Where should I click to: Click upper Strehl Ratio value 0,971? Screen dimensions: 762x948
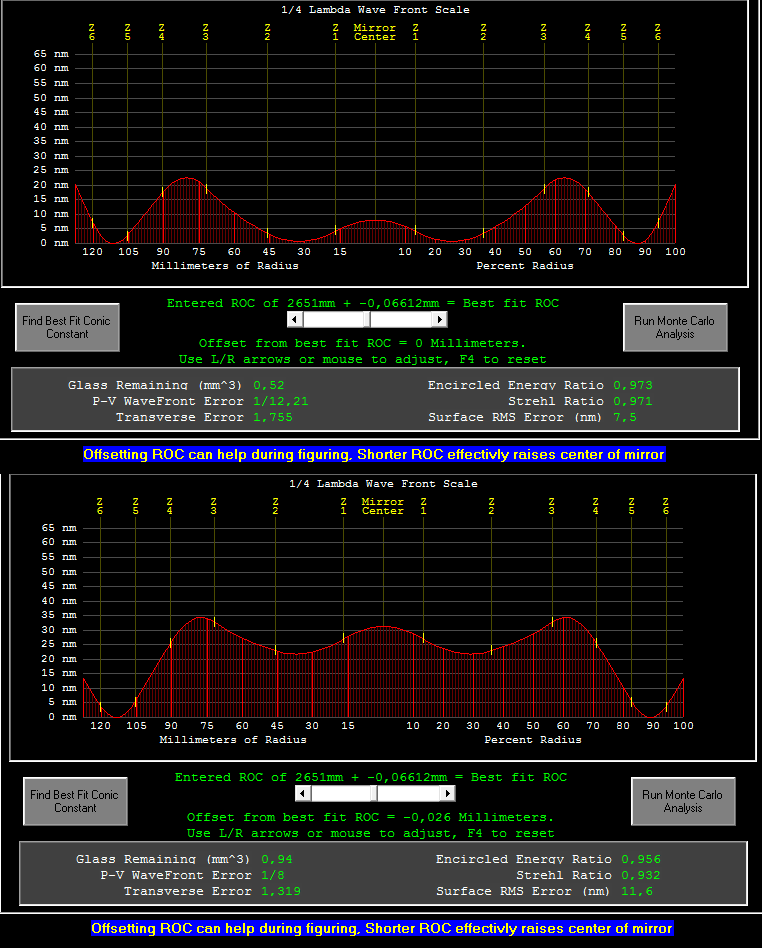(633, 401)
